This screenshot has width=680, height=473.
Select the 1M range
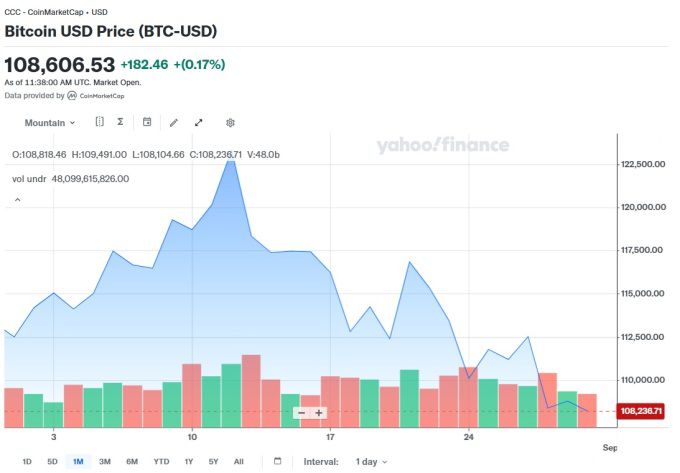pyautogui.click(x=78, y=461)
